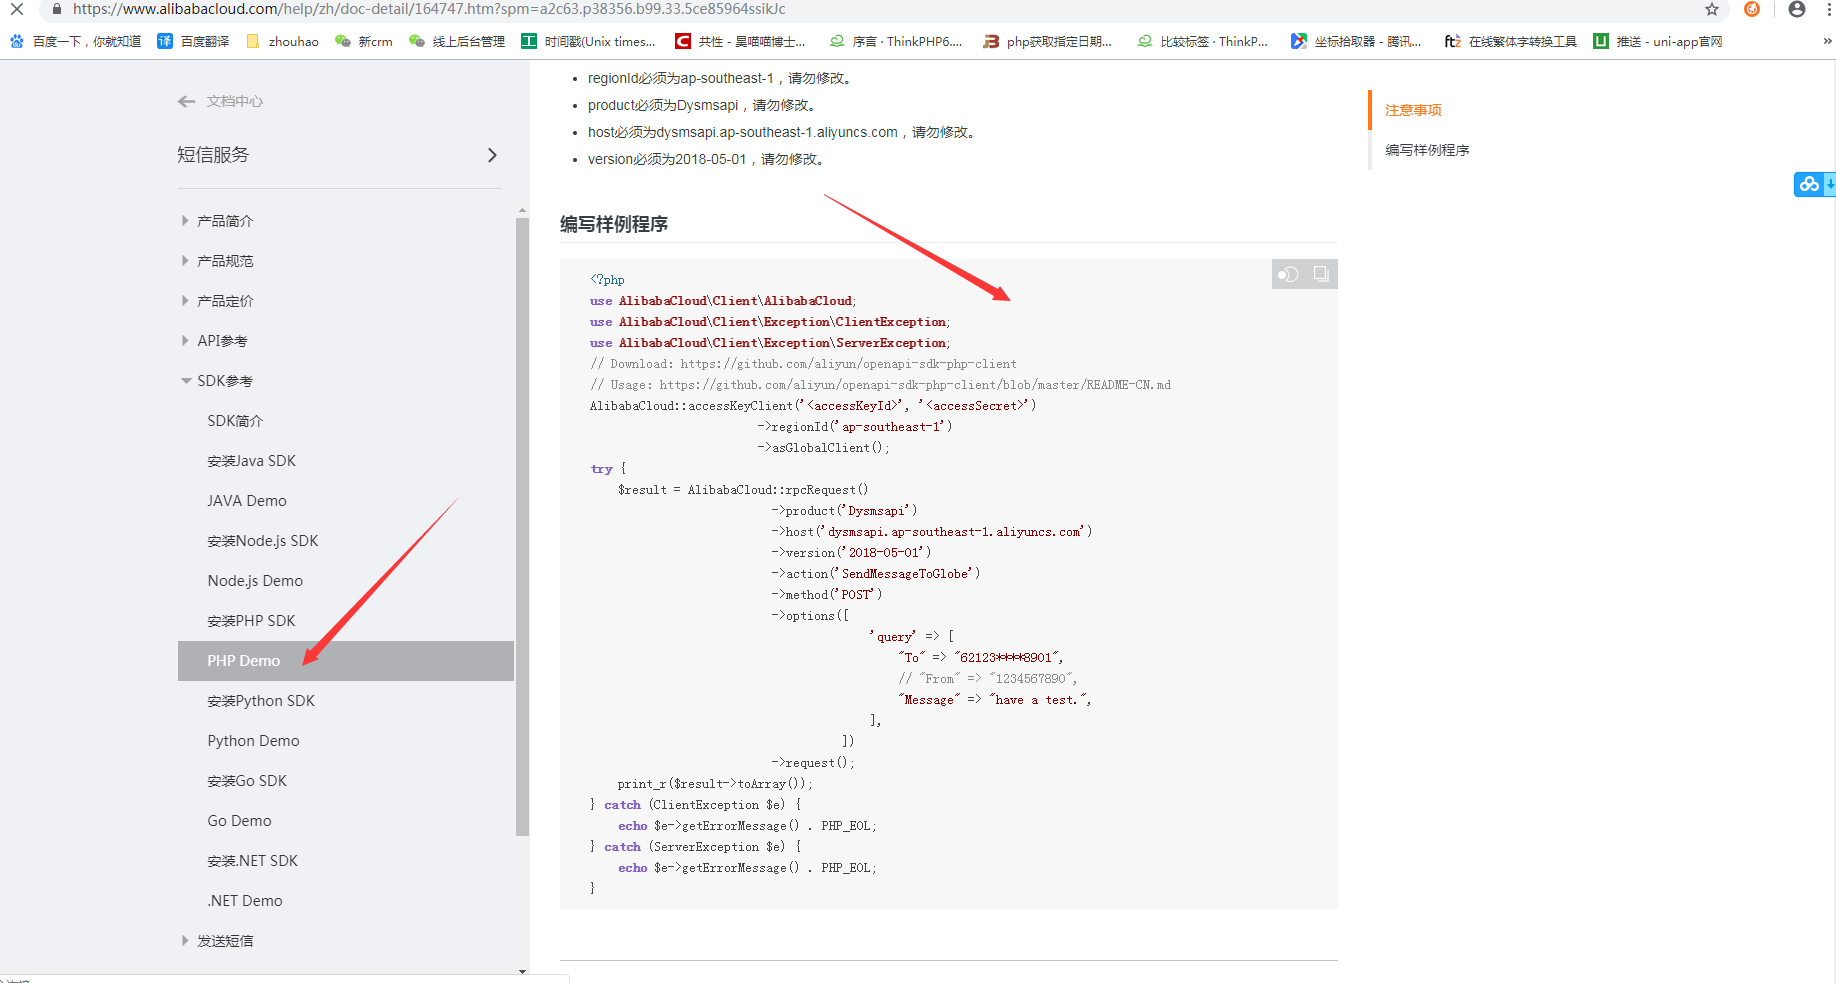Image resolution: width=1836 pixels, height=983 pixels.
Task: Jump to 注意事项 anchor in page outline
Action: click(x=1413, y=110)
